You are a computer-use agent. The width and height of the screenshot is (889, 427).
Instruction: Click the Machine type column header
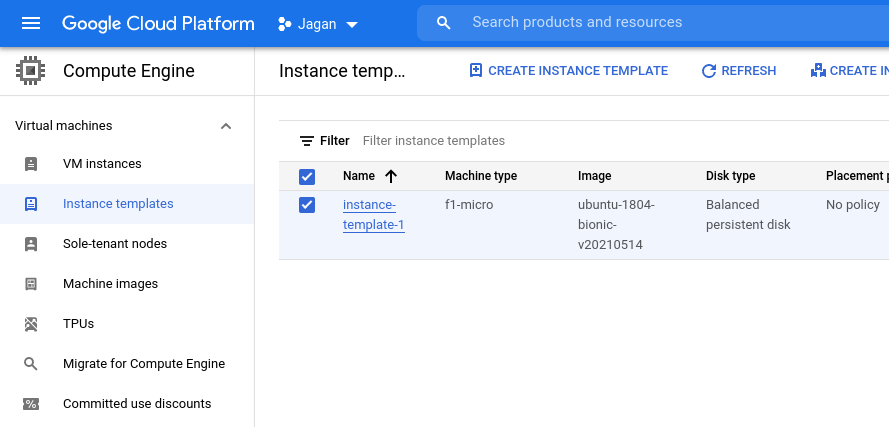[x=481, y=176]
